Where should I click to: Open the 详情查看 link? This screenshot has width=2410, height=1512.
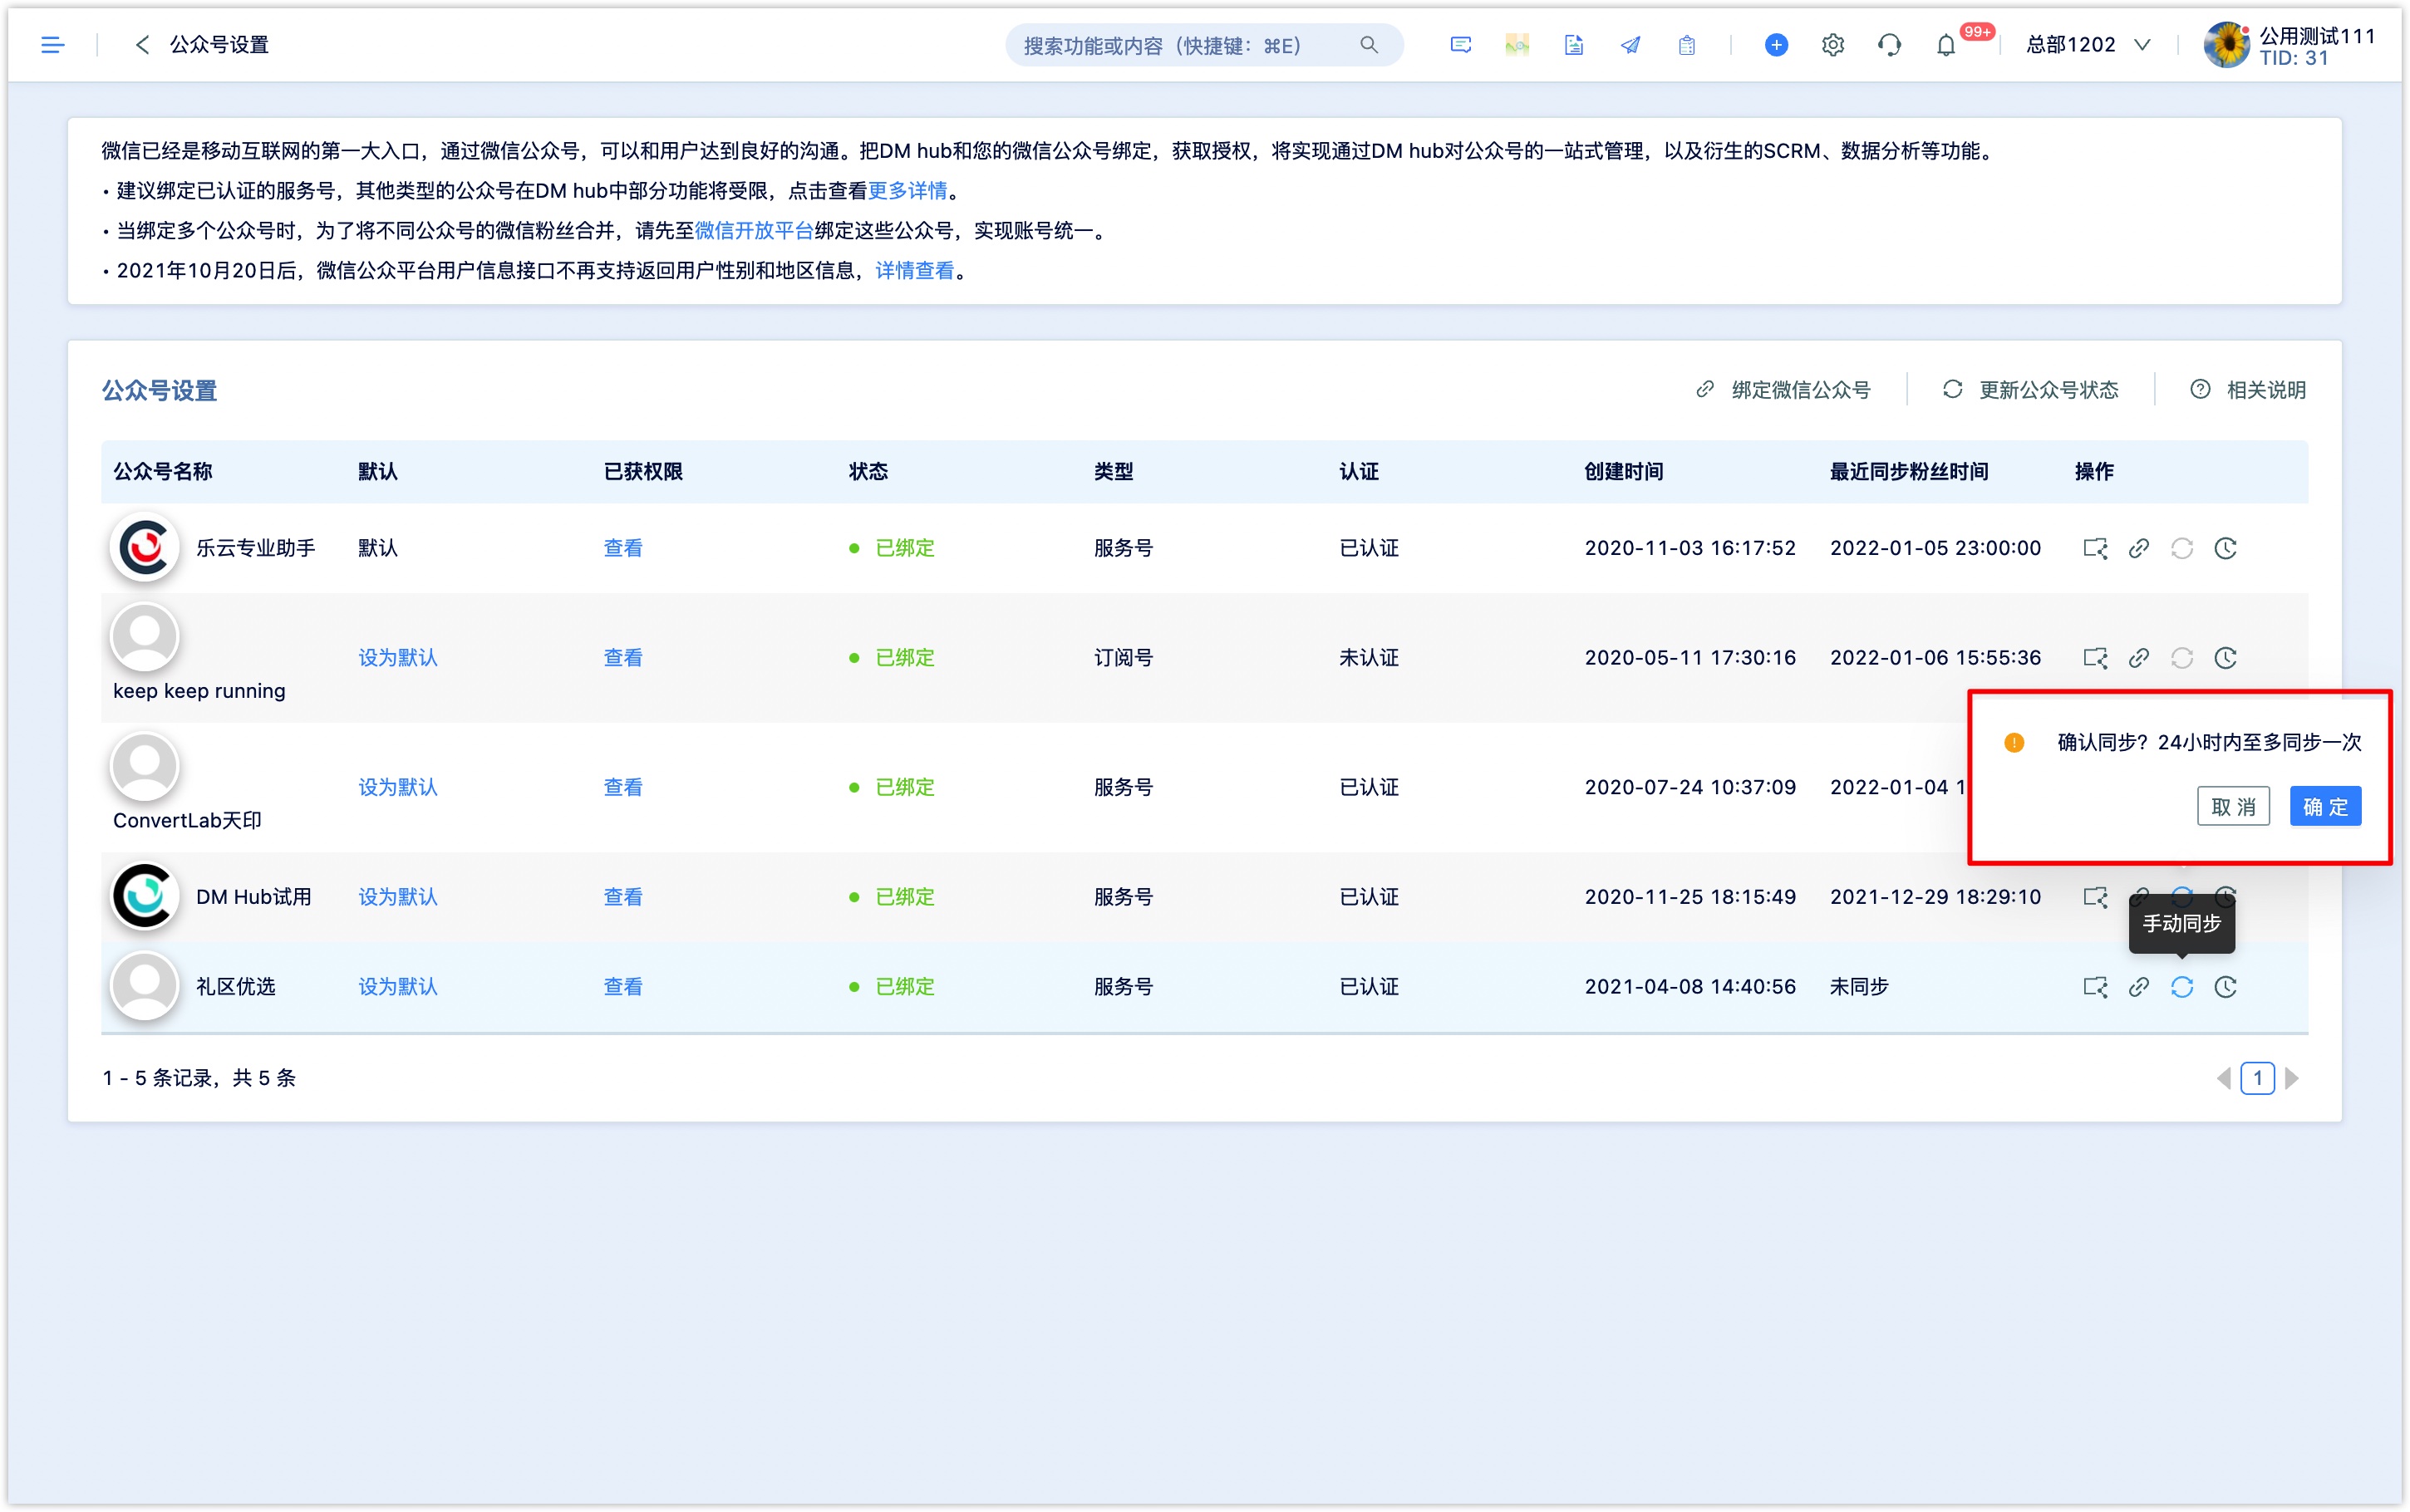tap(914, 270)
